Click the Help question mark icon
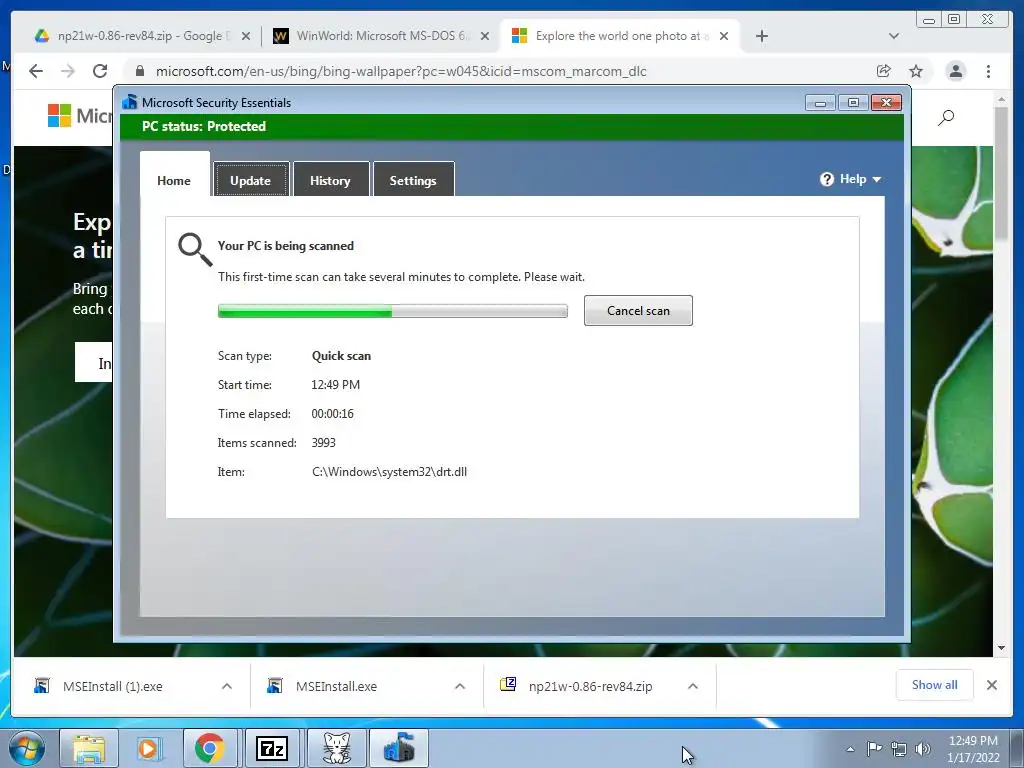 (827, 179)
